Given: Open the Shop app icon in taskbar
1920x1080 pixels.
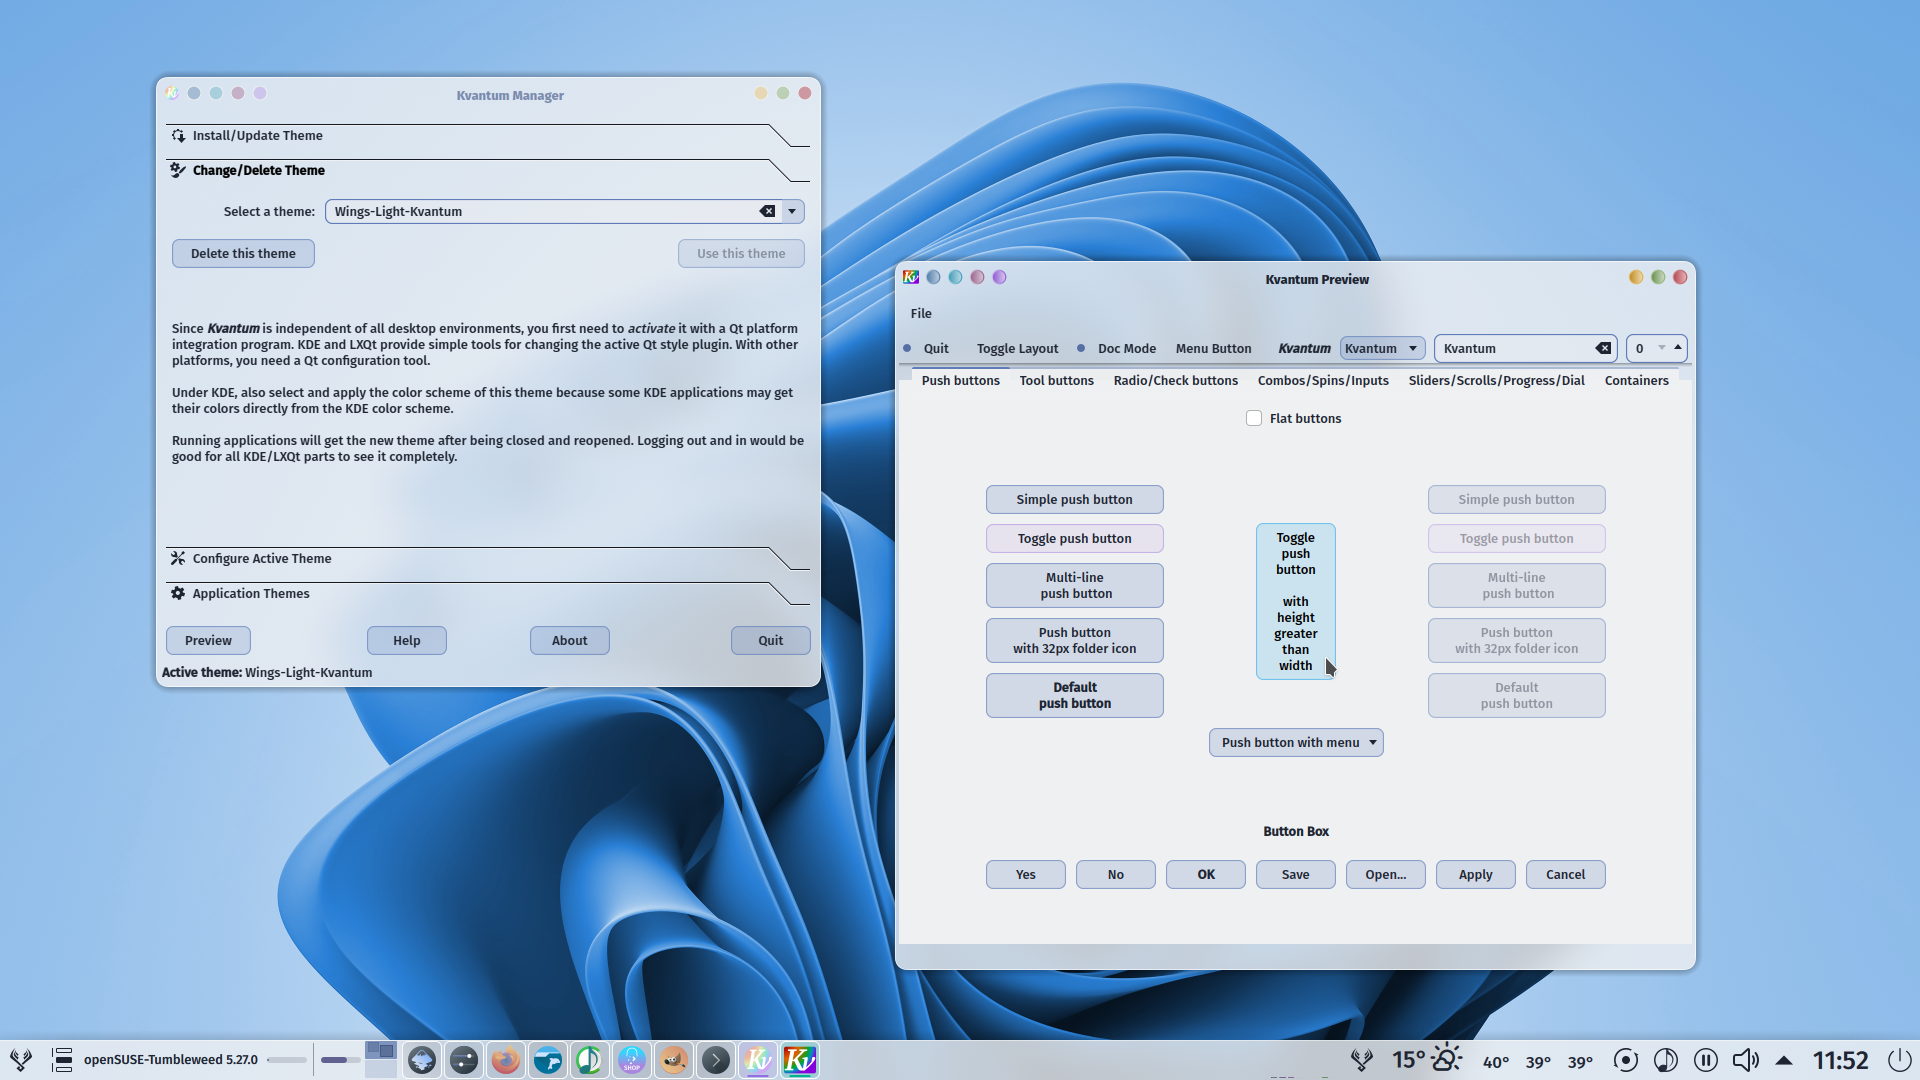Looking at the screenshot, I should click(x=632, y=1059).
